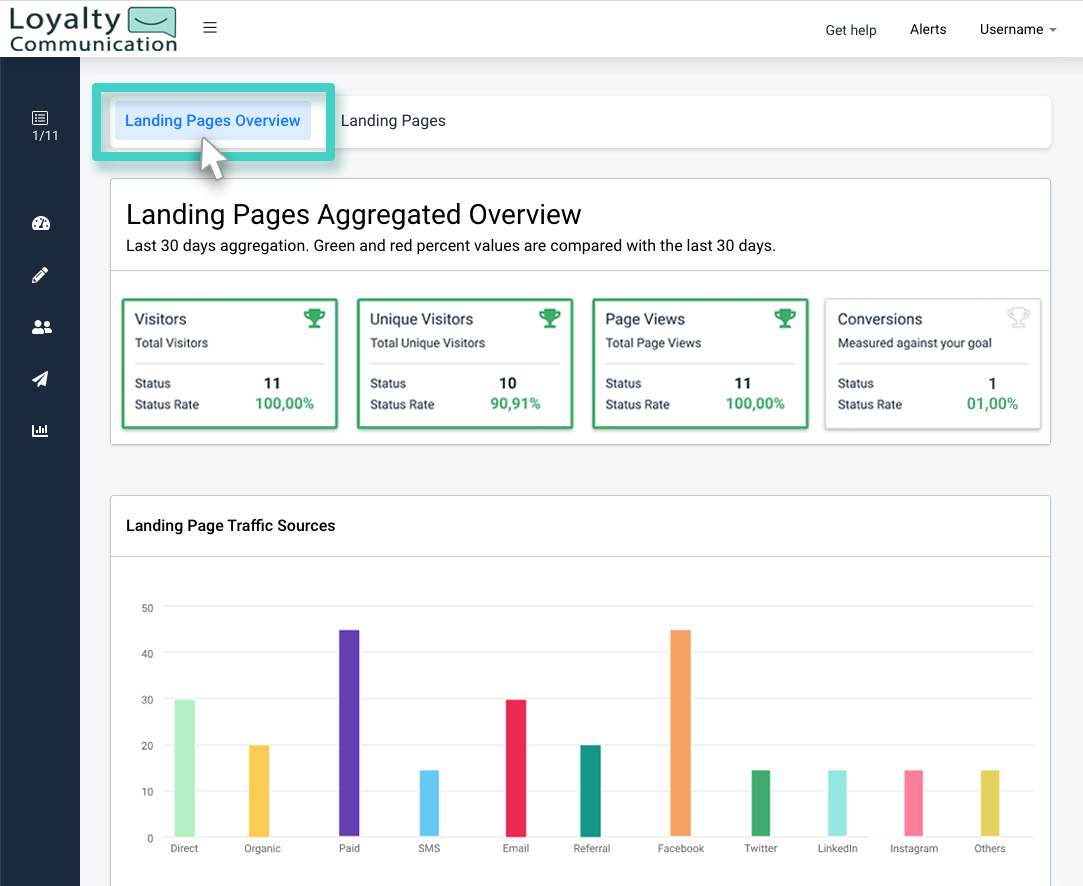Open the contacts people icon in sidebar

click(x=40, y=327)
